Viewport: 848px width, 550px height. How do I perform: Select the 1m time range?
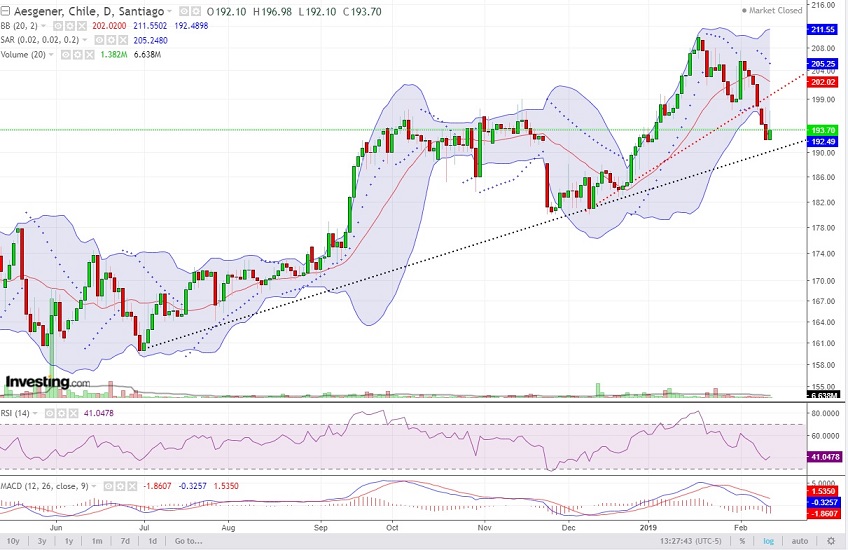(97, 541)
